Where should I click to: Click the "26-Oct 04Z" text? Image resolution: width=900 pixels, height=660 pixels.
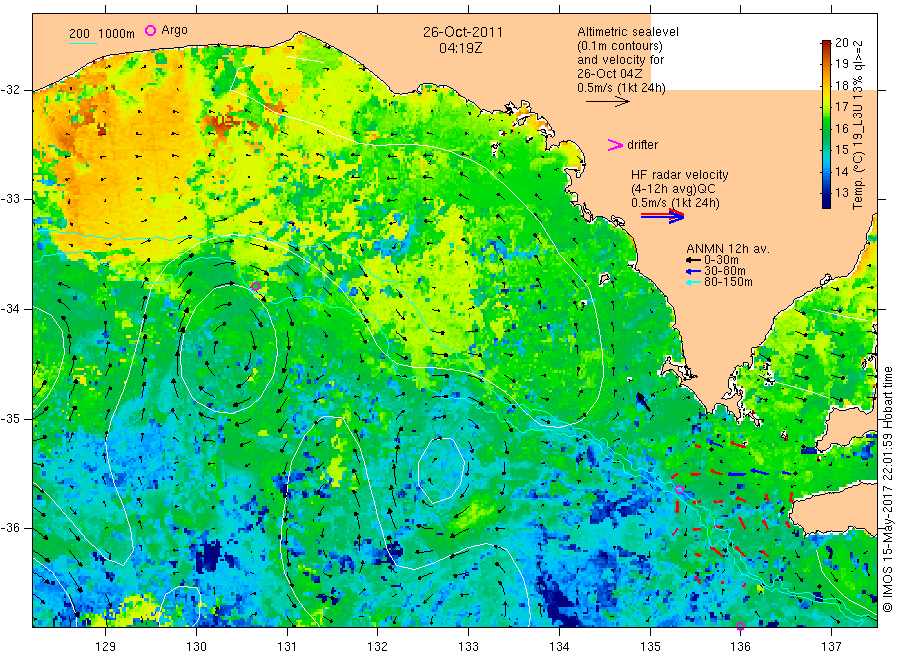(610, 73)
